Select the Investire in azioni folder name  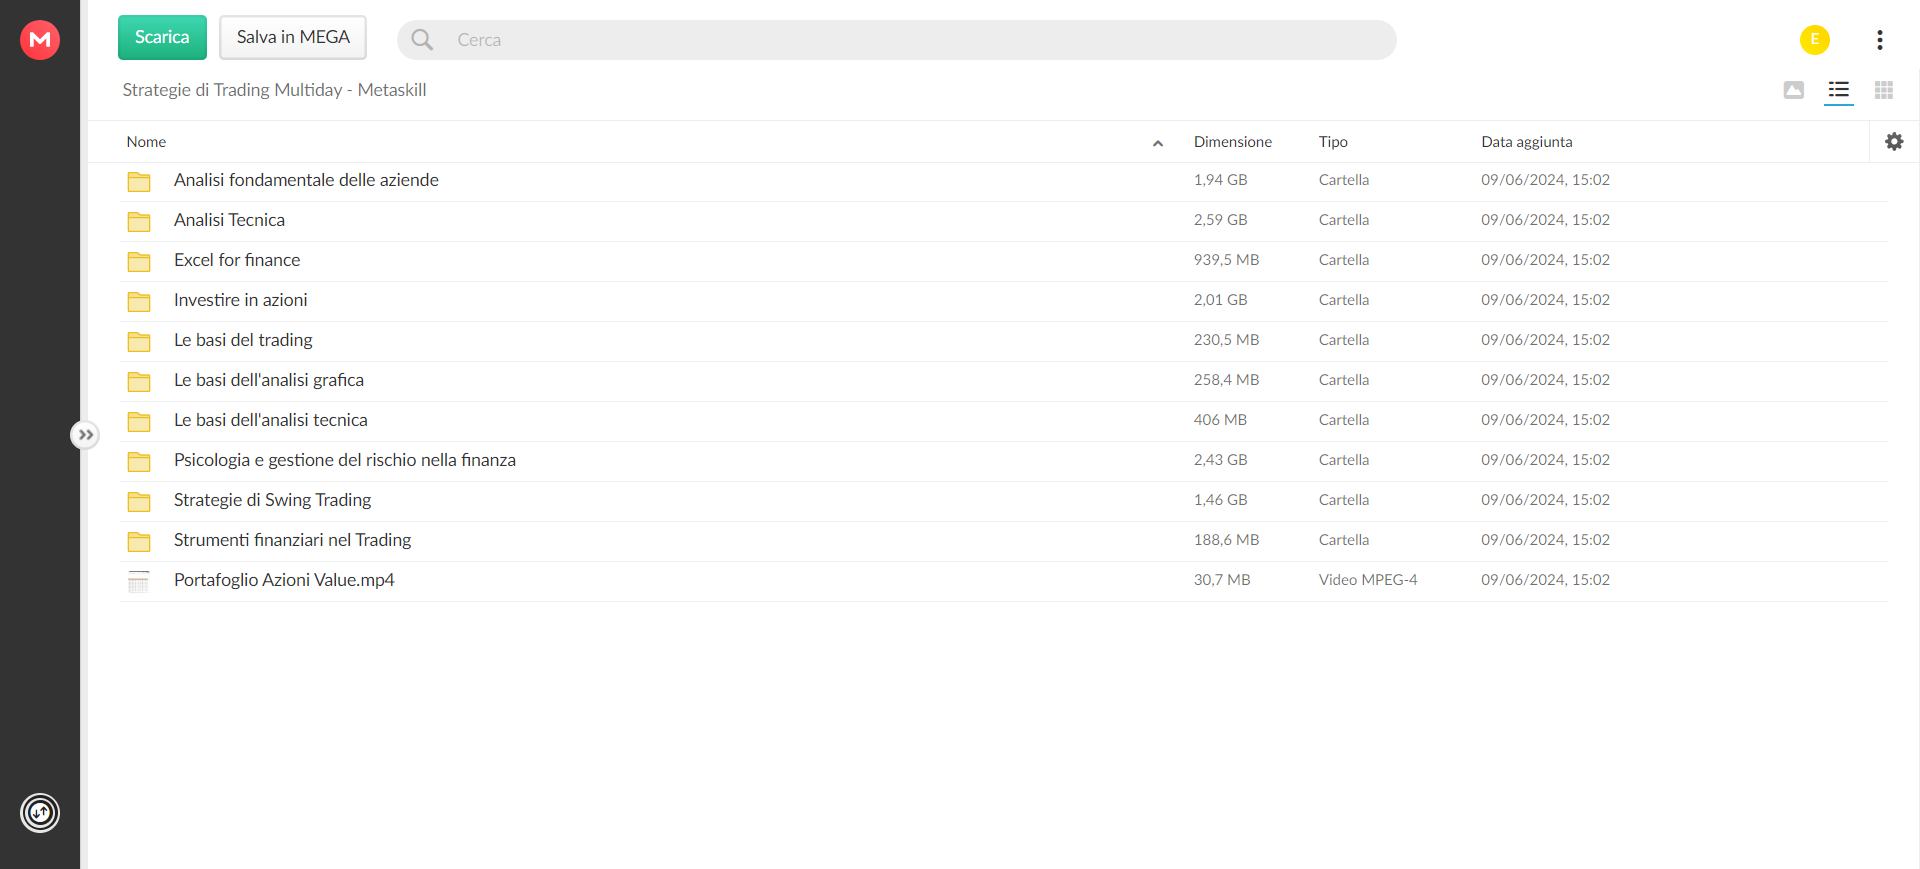[x=240, y=300]
